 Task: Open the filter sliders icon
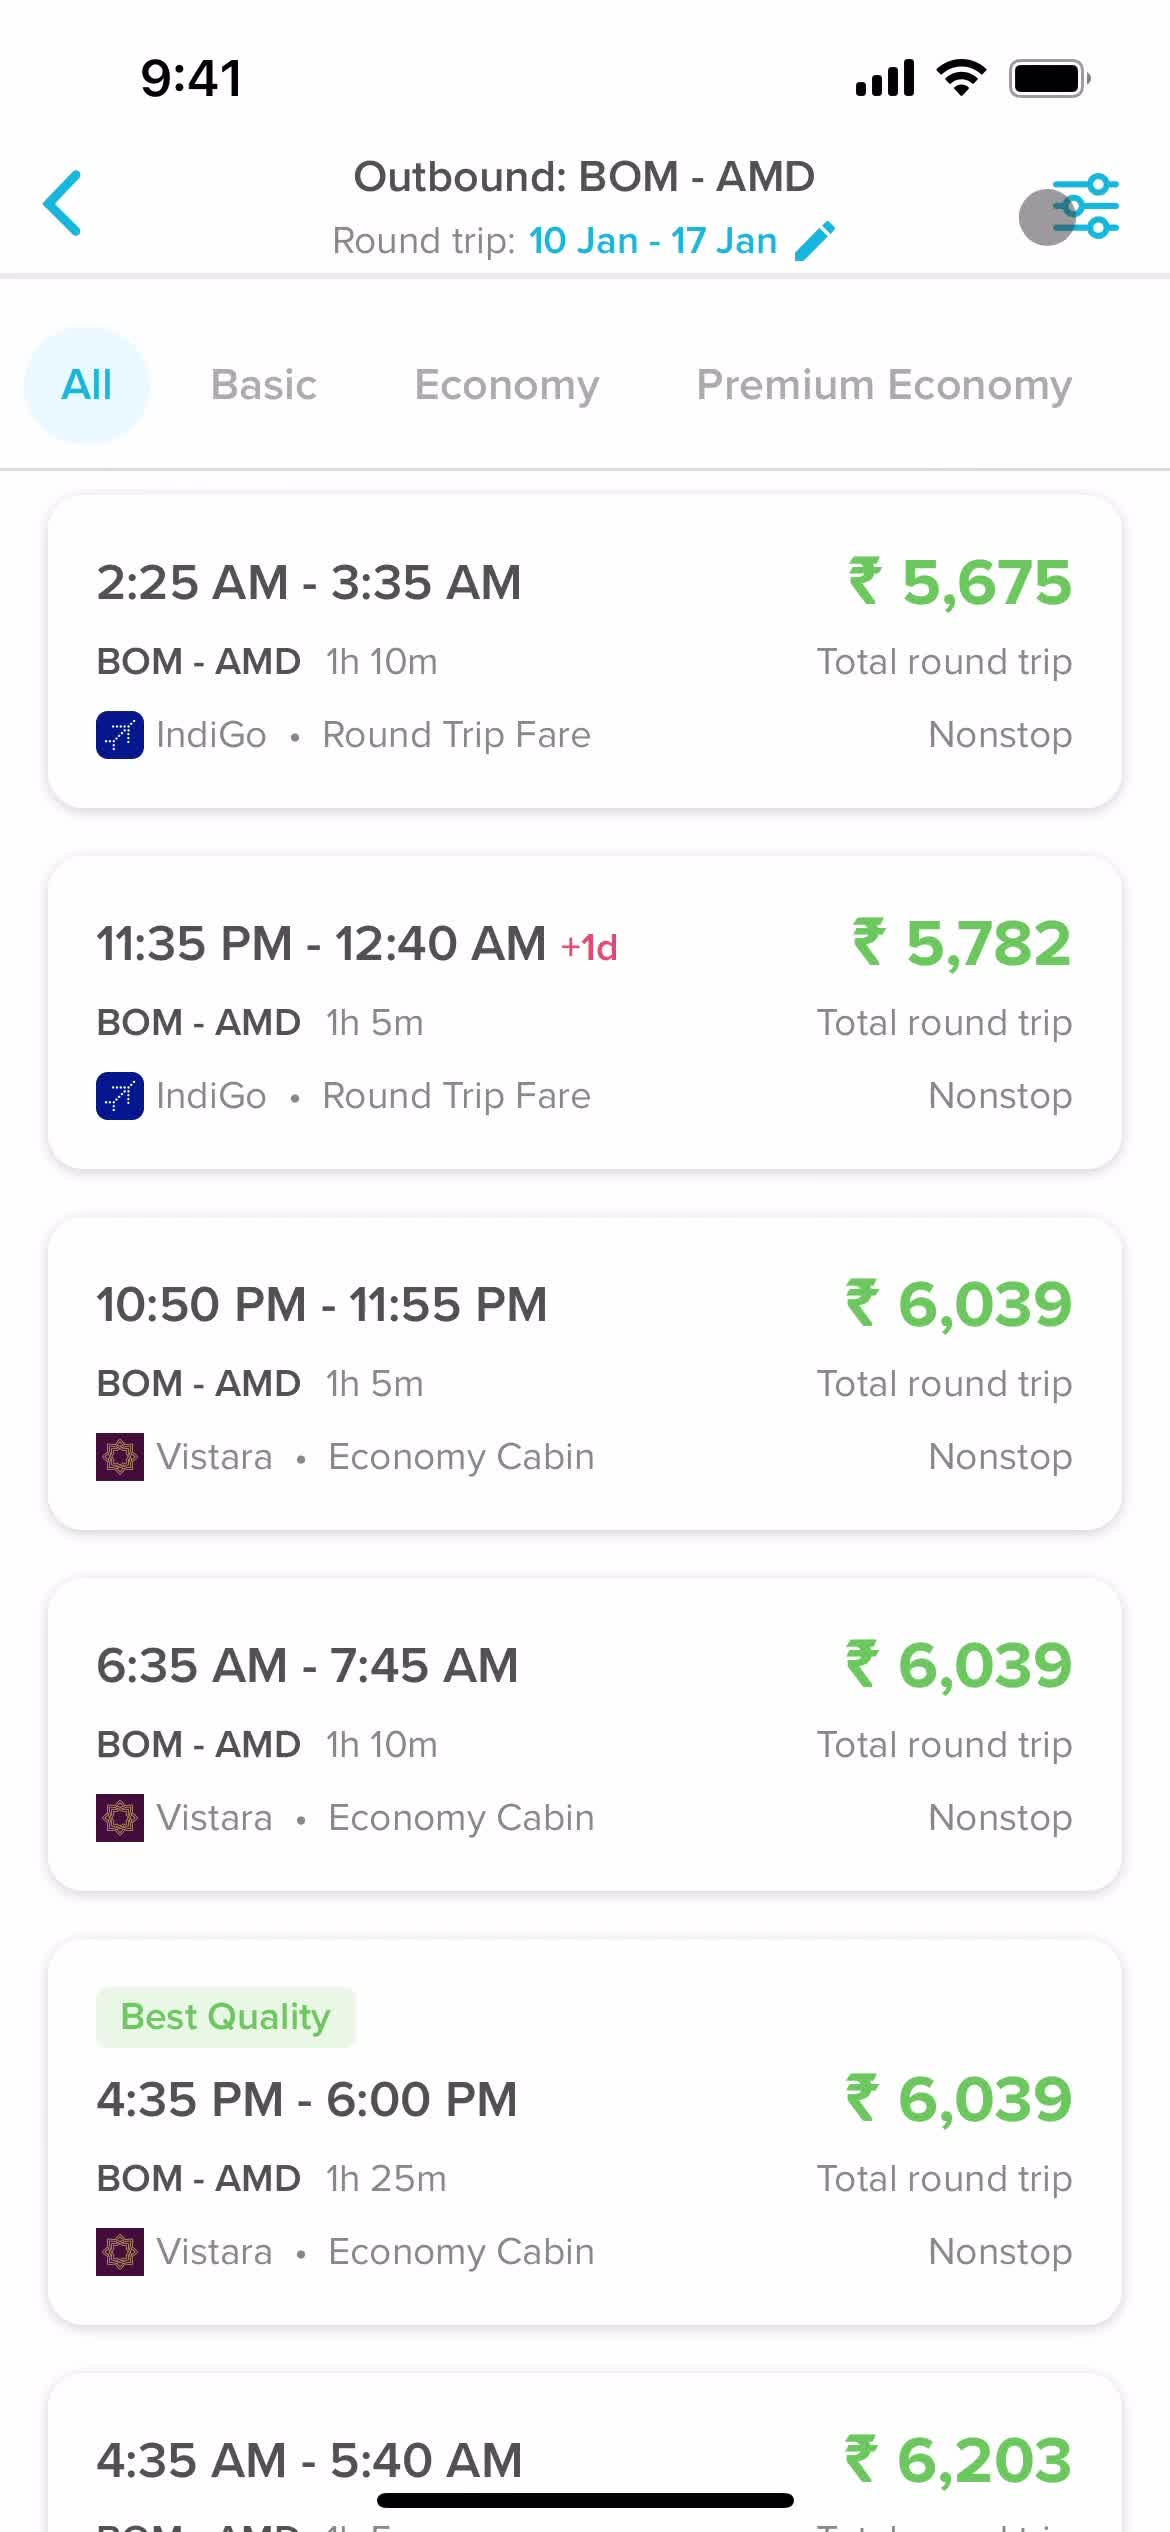[x=1085, y=207]
